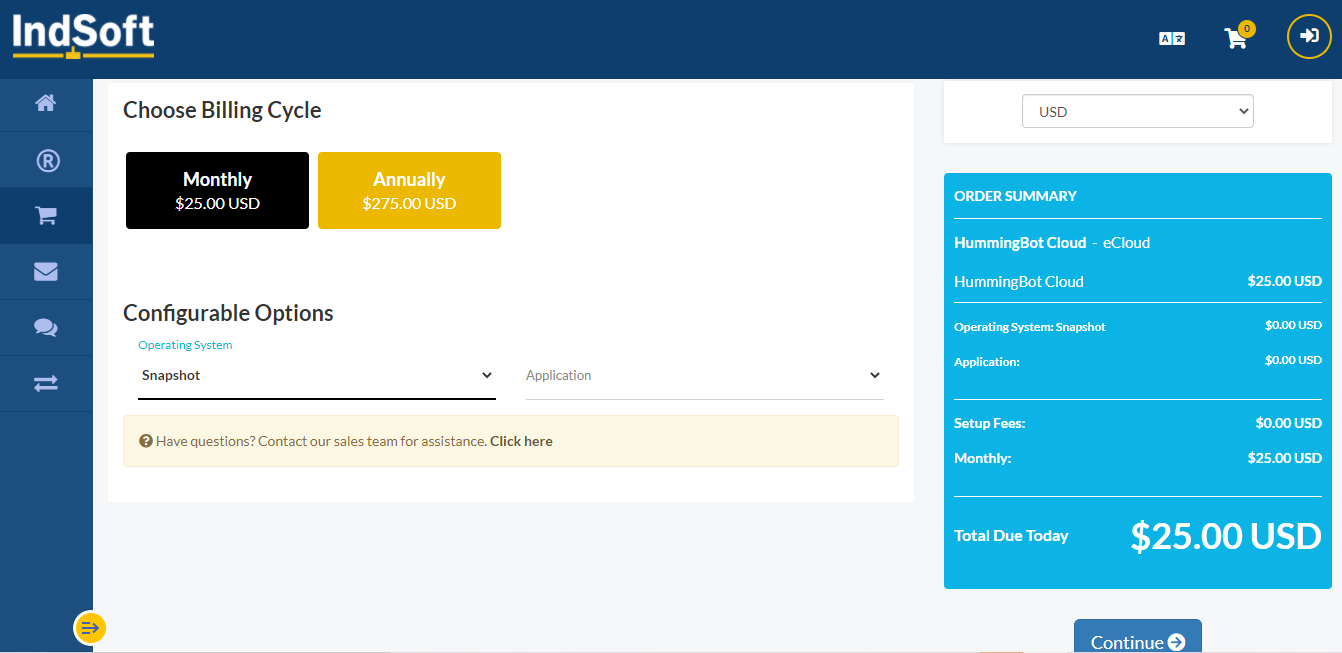Screen dimensions: 1342x653
Task: Click the 'Choose Billing Cycle' heading
Action: (222, 110)
